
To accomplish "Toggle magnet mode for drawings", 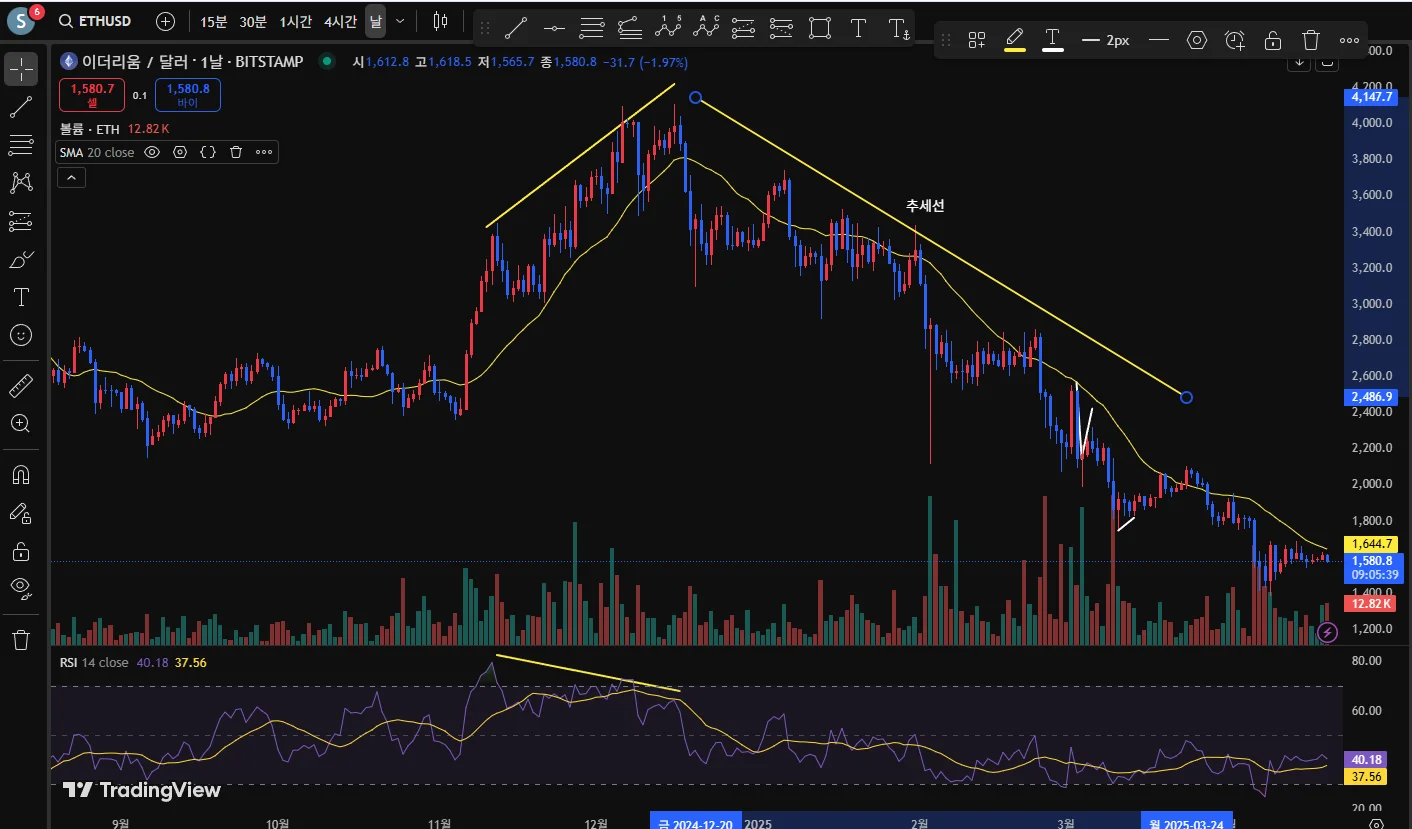I will click(x=21, y=474).
